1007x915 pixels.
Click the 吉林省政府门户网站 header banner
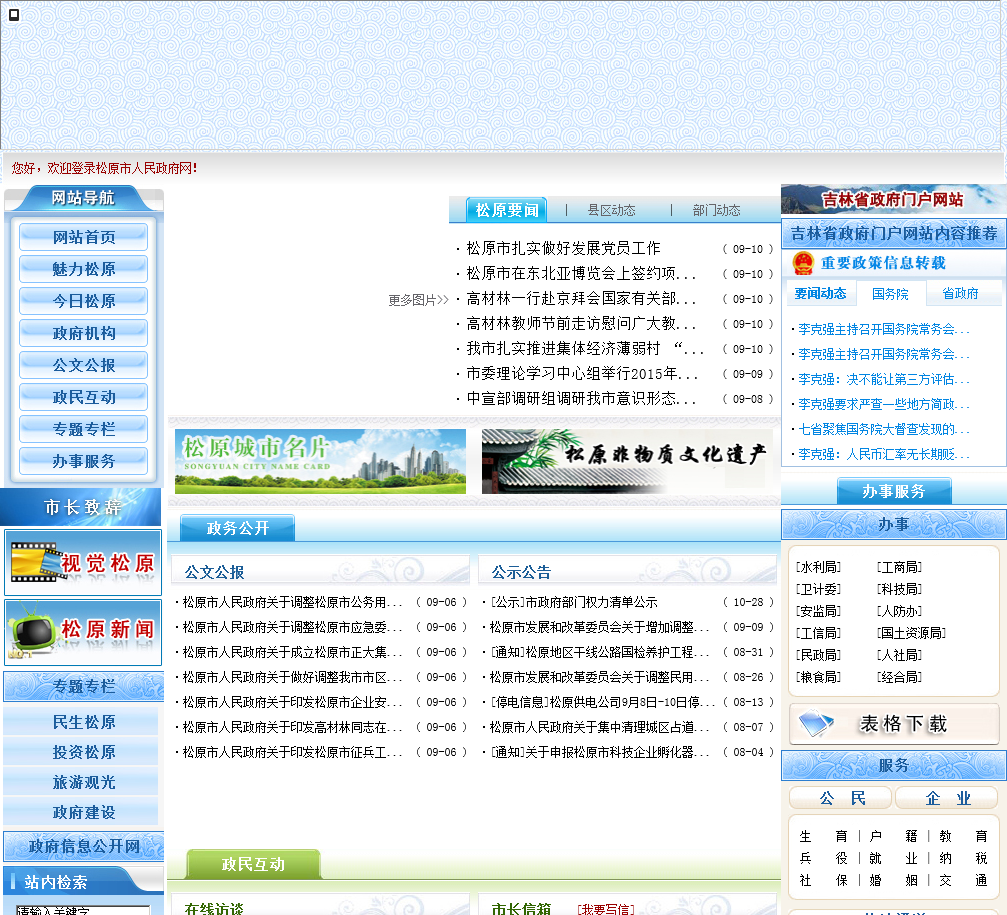893,199
